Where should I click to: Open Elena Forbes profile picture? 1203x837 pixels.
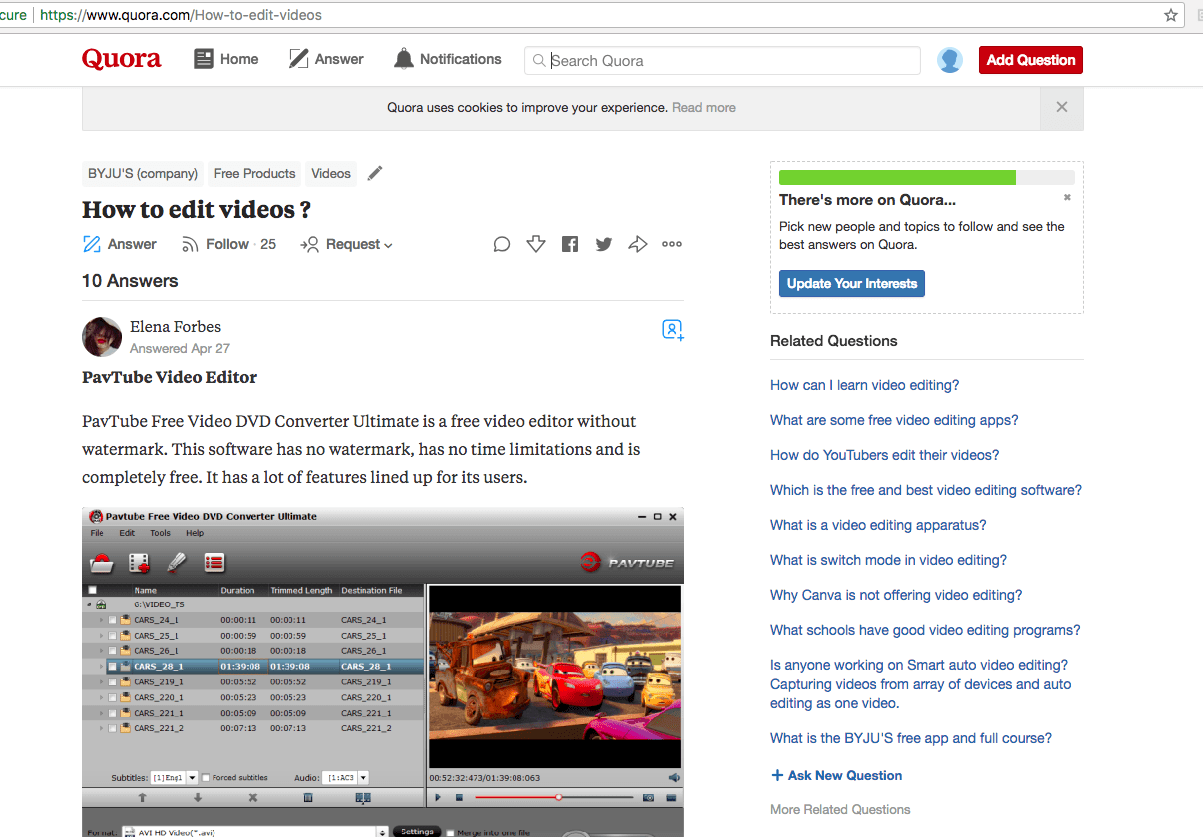point(102,337)
